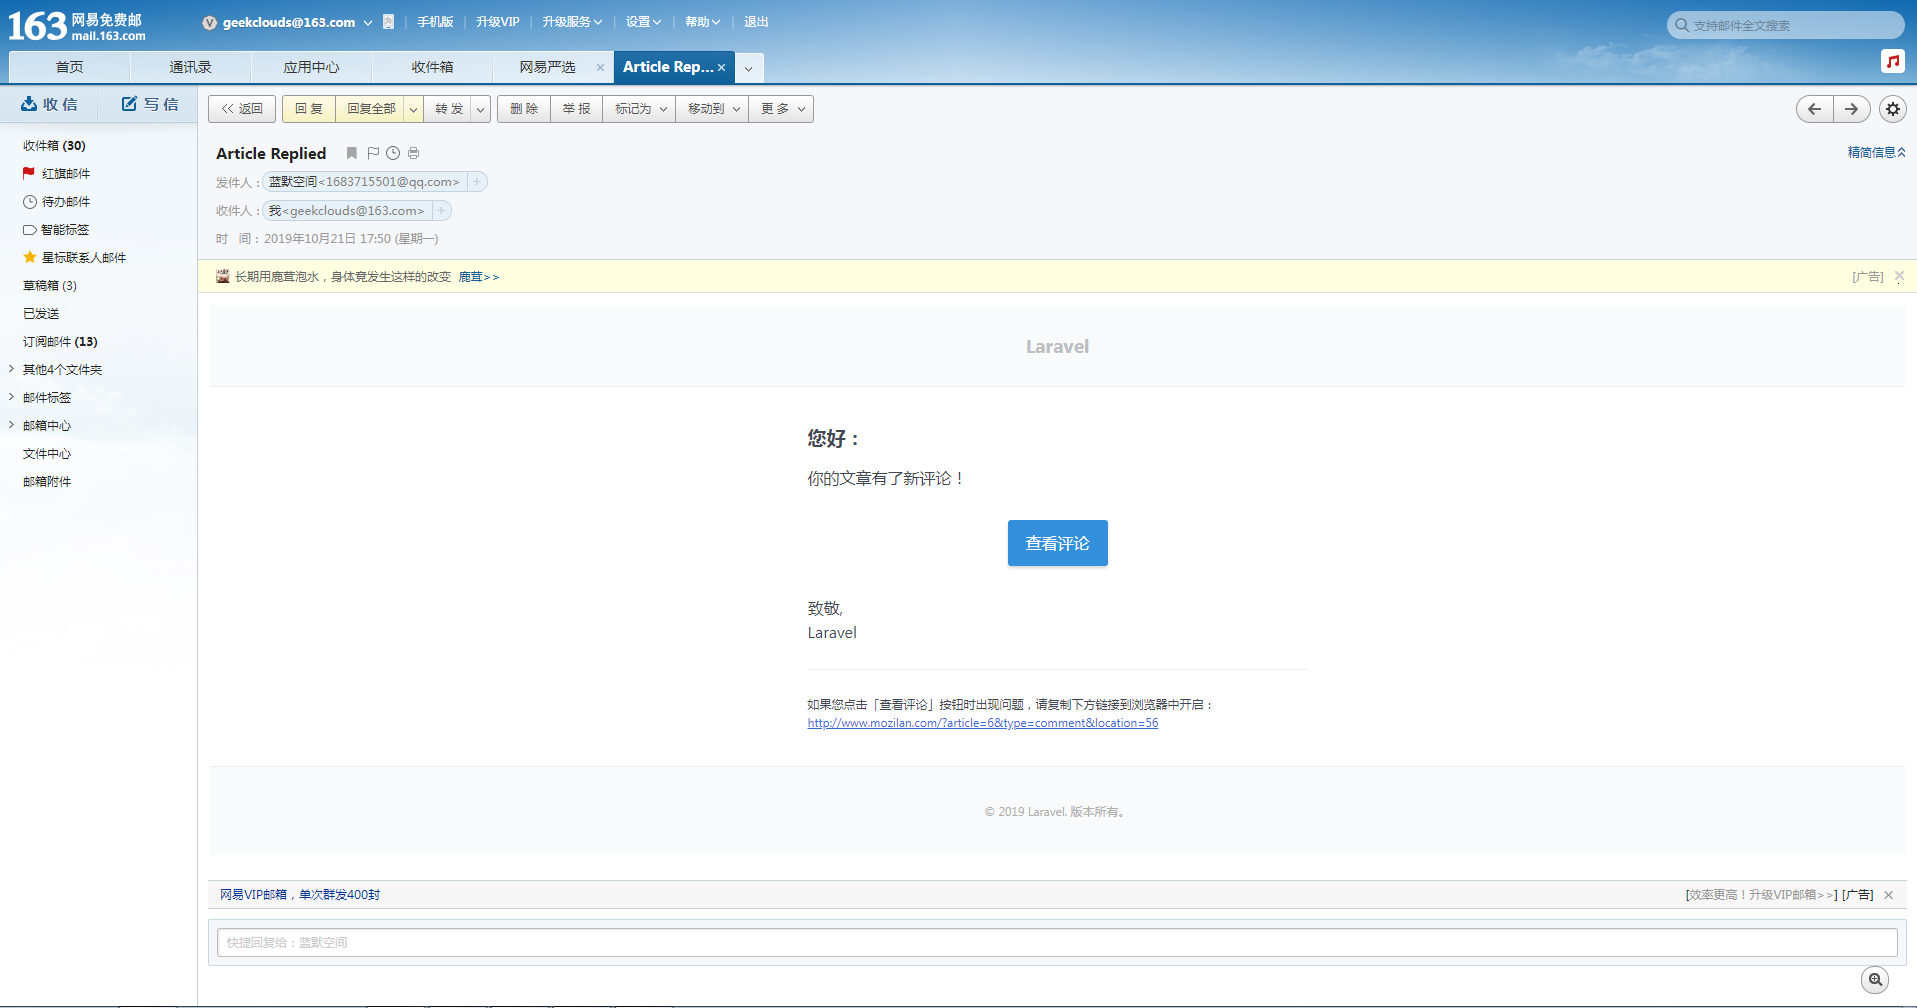Open the 标记为 dropdown
The height and width of the screenshot is (1008, 1917).
click(640, 109)
